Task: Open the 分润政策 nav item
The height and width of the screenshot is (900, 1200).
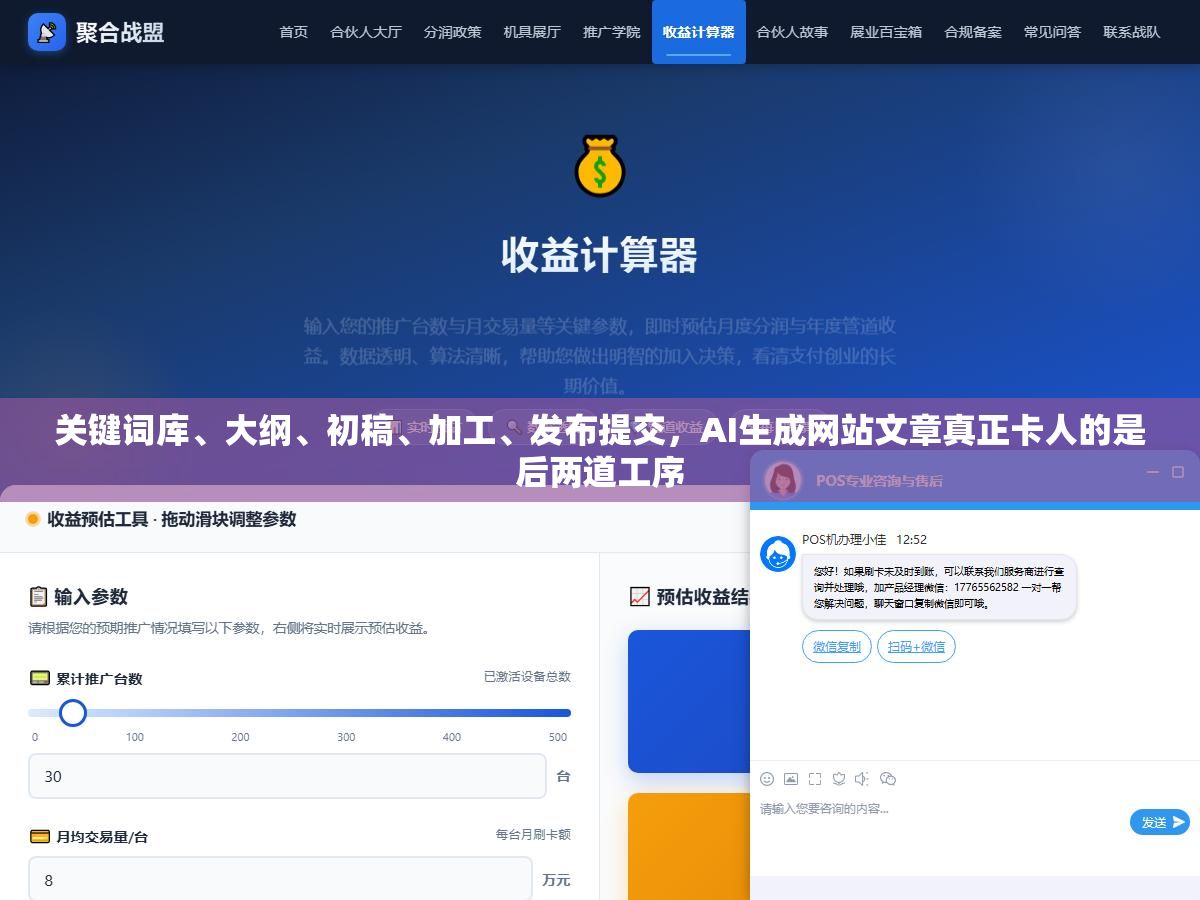Action: click(x=452, y=32)
